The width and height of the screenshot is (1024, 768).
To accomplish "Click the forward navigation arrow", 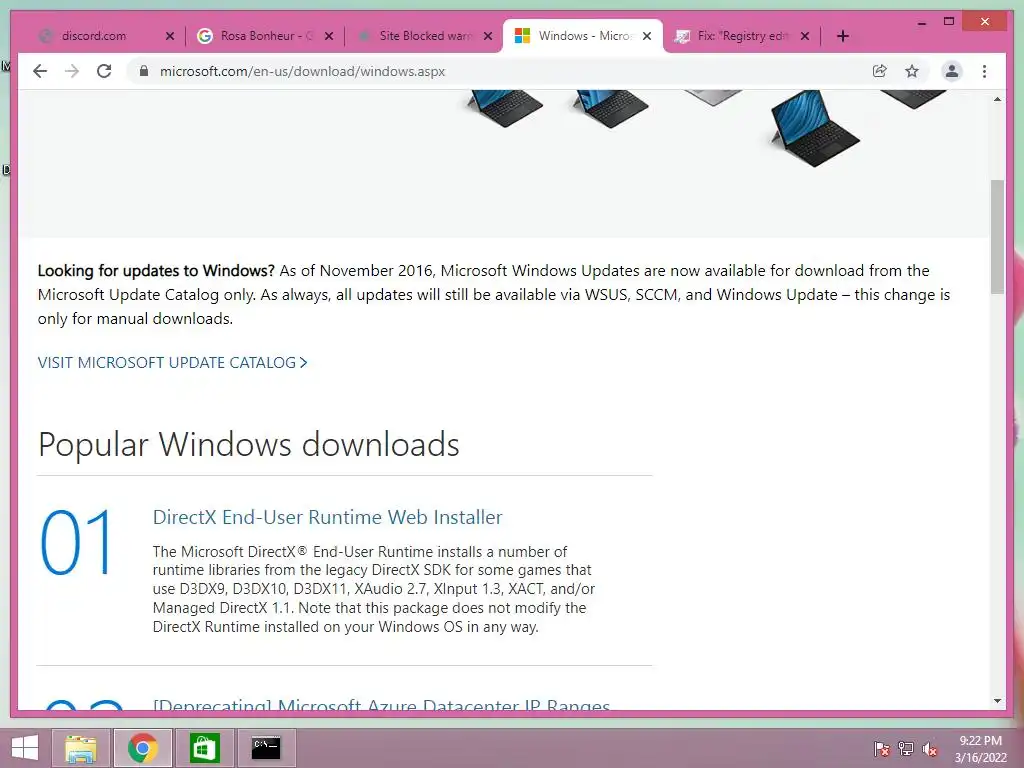I will click(x=72, y=71).
